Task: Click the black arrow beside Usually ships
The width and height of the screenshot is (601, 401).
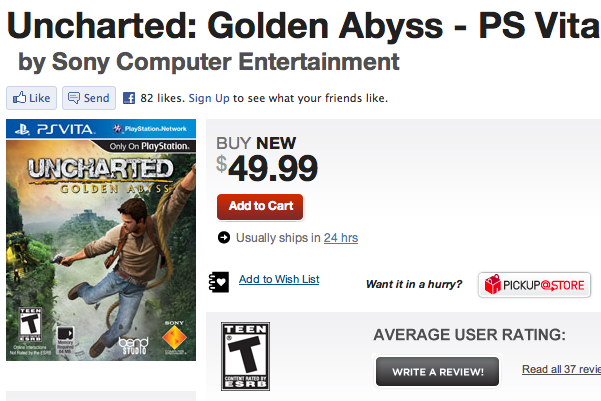Action: point(223,237)
